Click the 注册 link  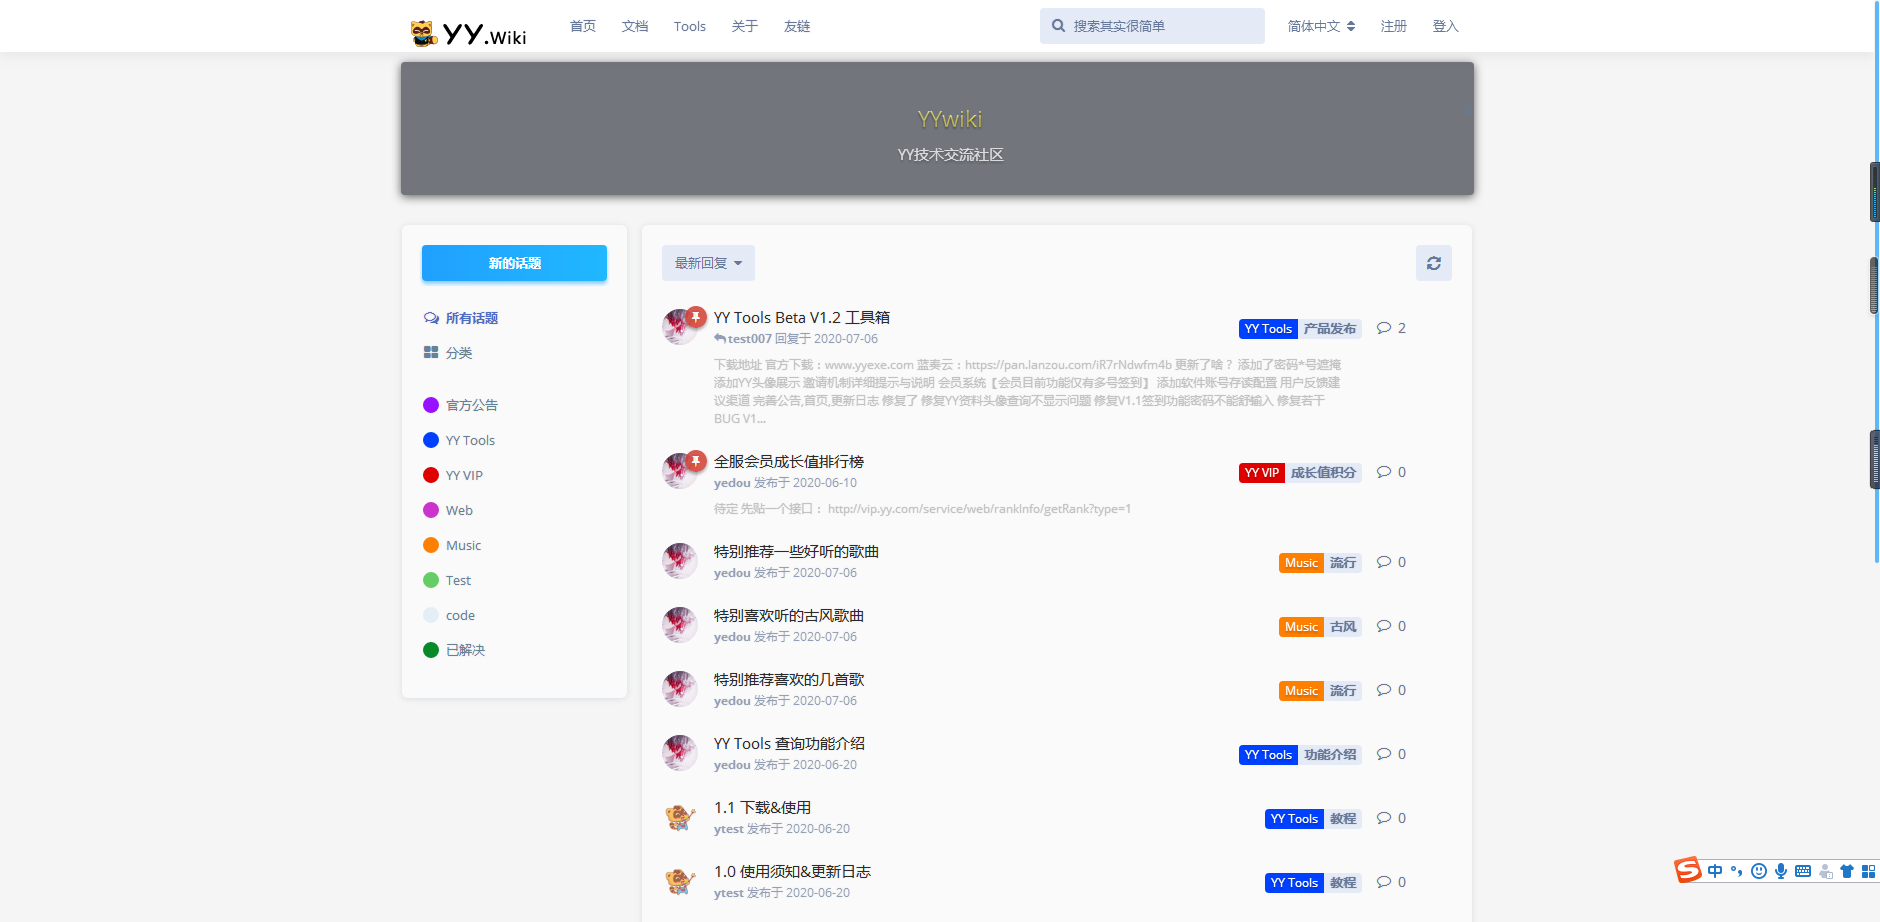coord(1394,26)
